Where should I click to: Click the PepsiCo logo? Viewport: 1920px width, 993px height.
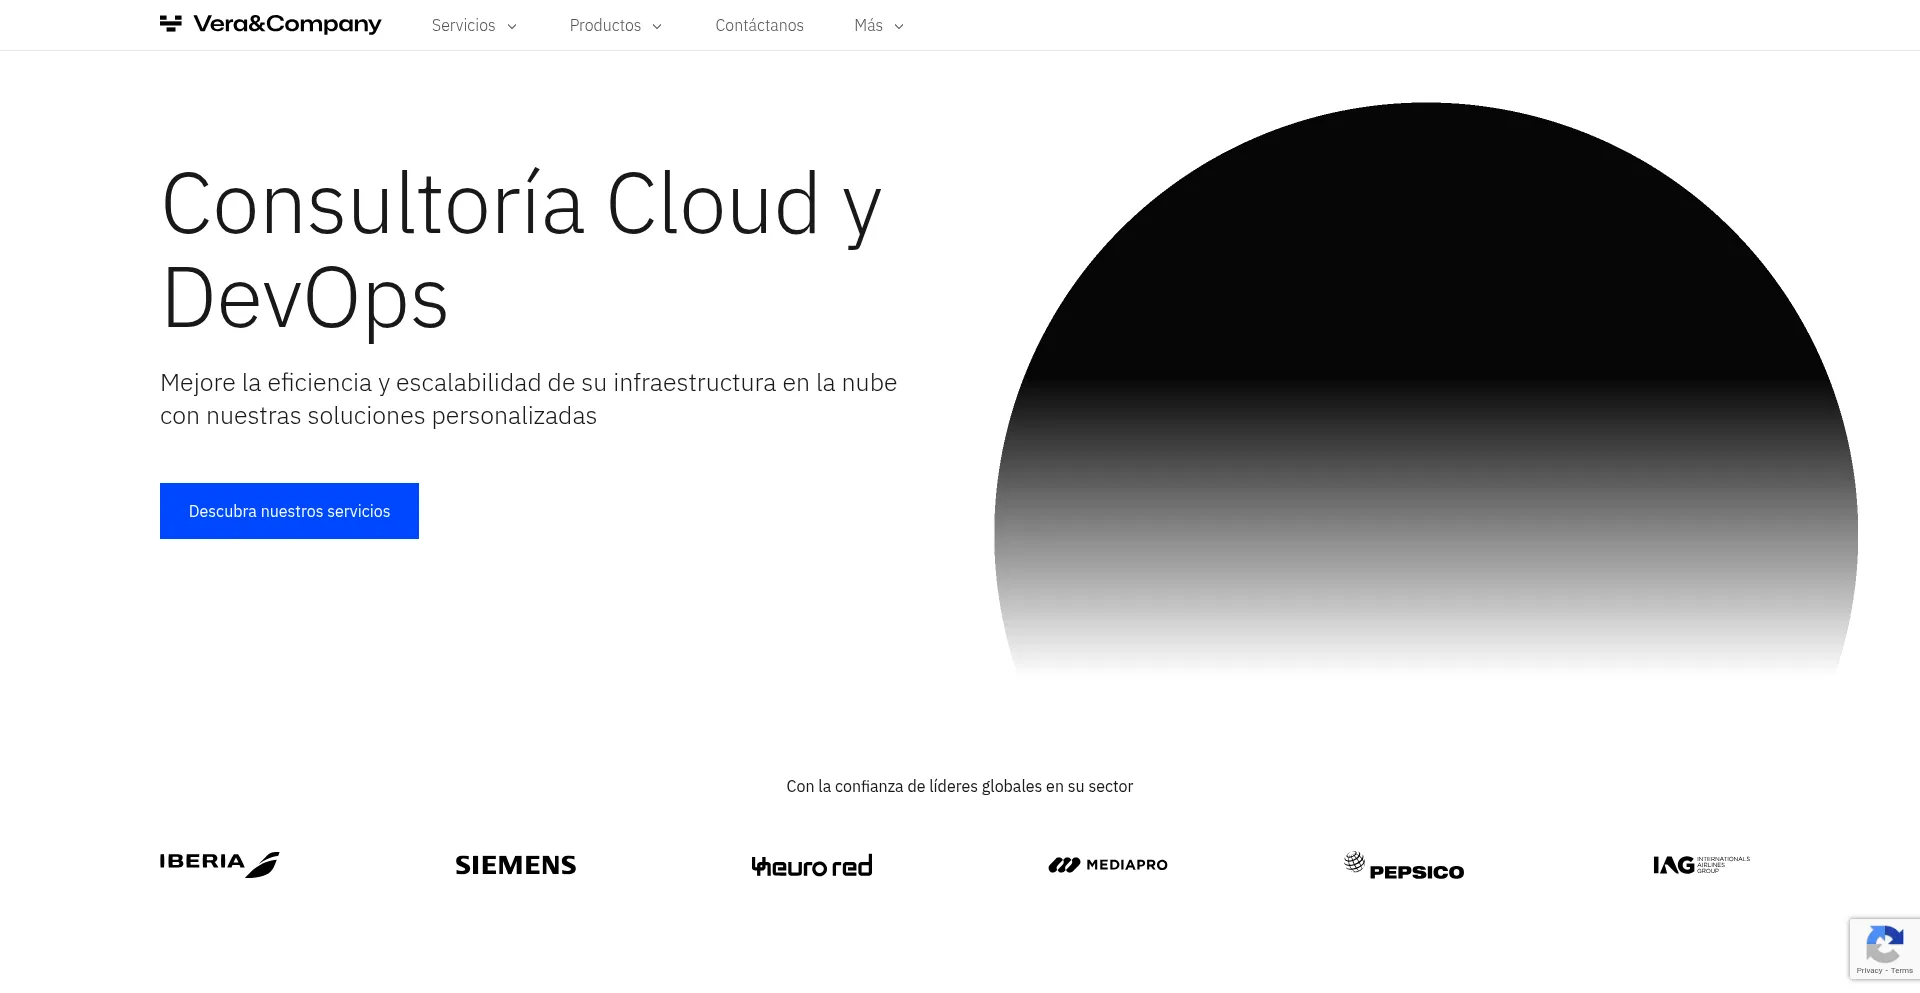tap(1404, 866)
